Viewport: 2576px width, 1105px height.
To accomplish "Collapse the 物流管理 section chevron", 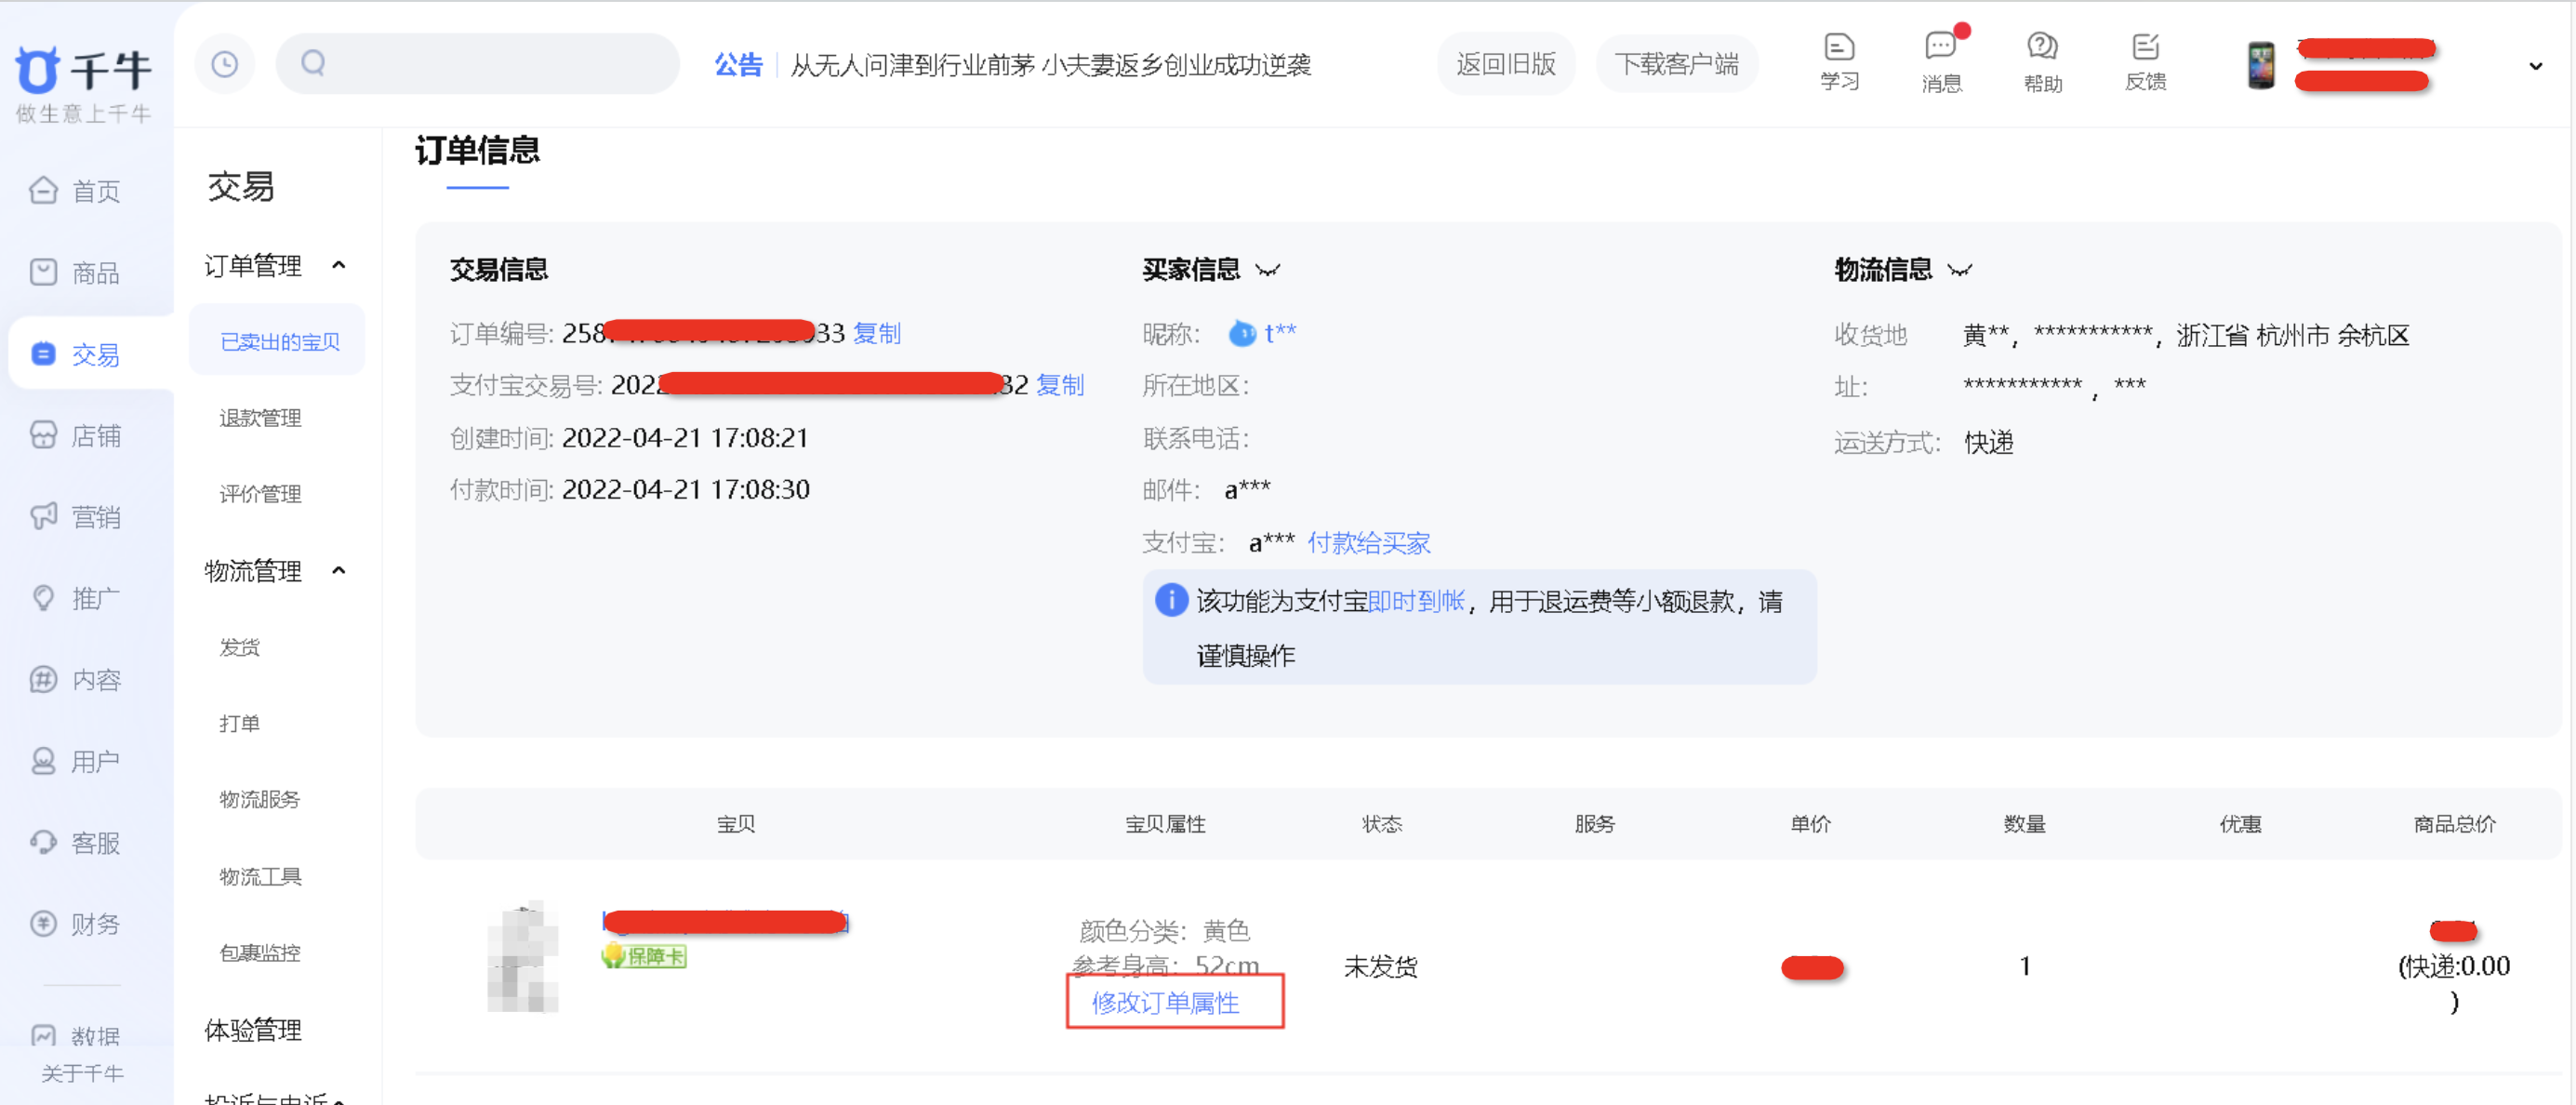I will click(339, 570).
